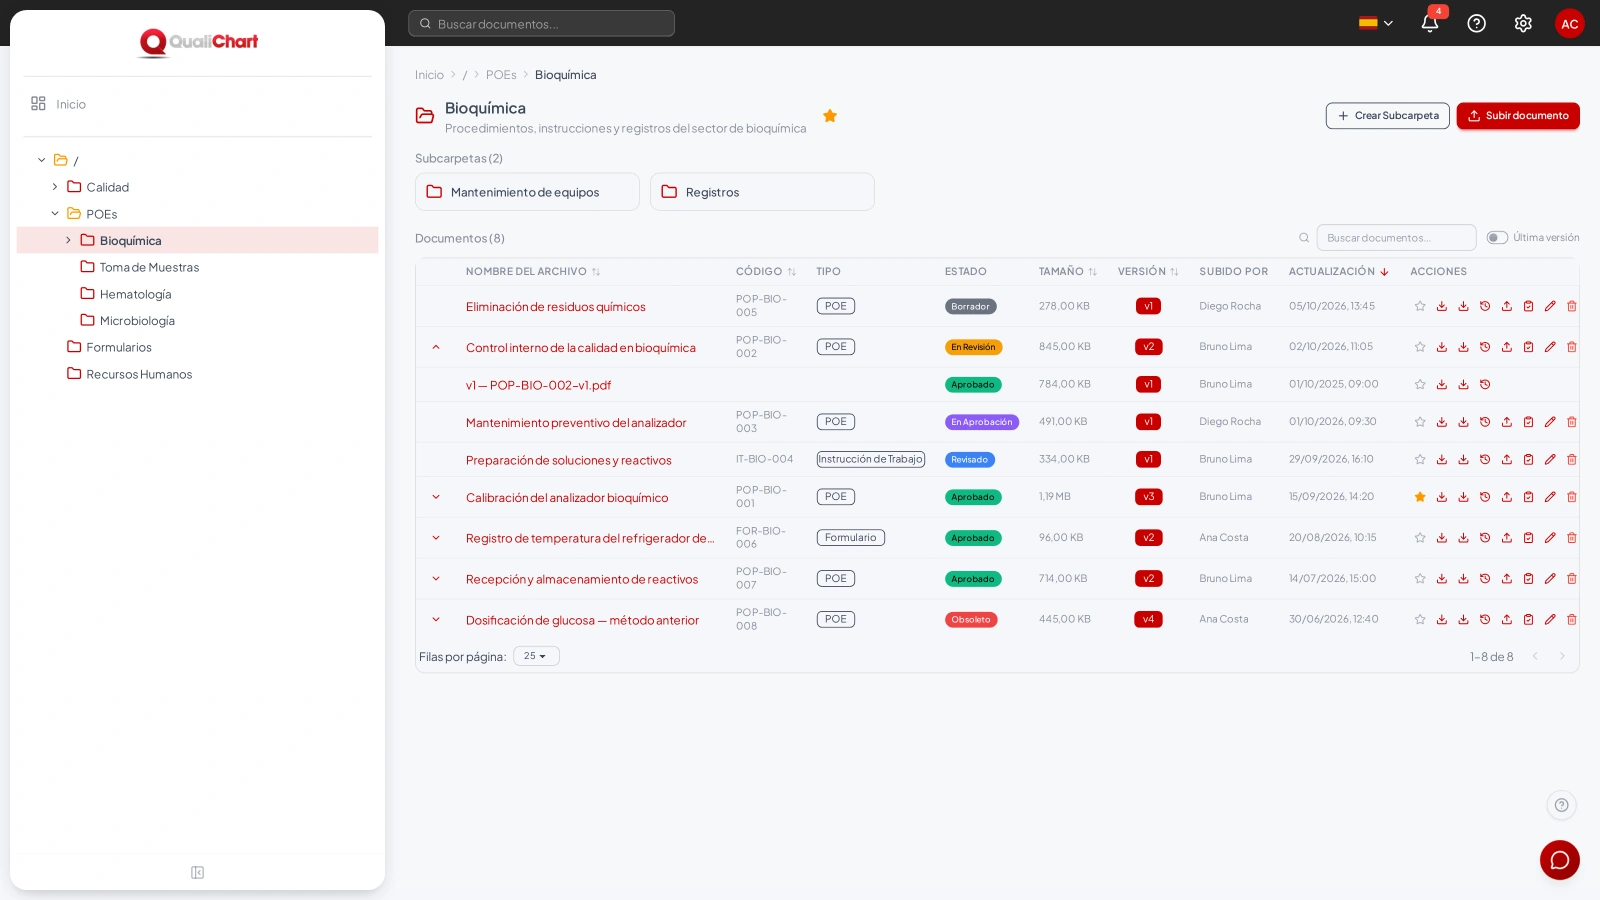Upload new version for Mantenimiento preventivo del analizador
The width and height of the screenshot is (1600, 900).
(x=1507, y=422)
